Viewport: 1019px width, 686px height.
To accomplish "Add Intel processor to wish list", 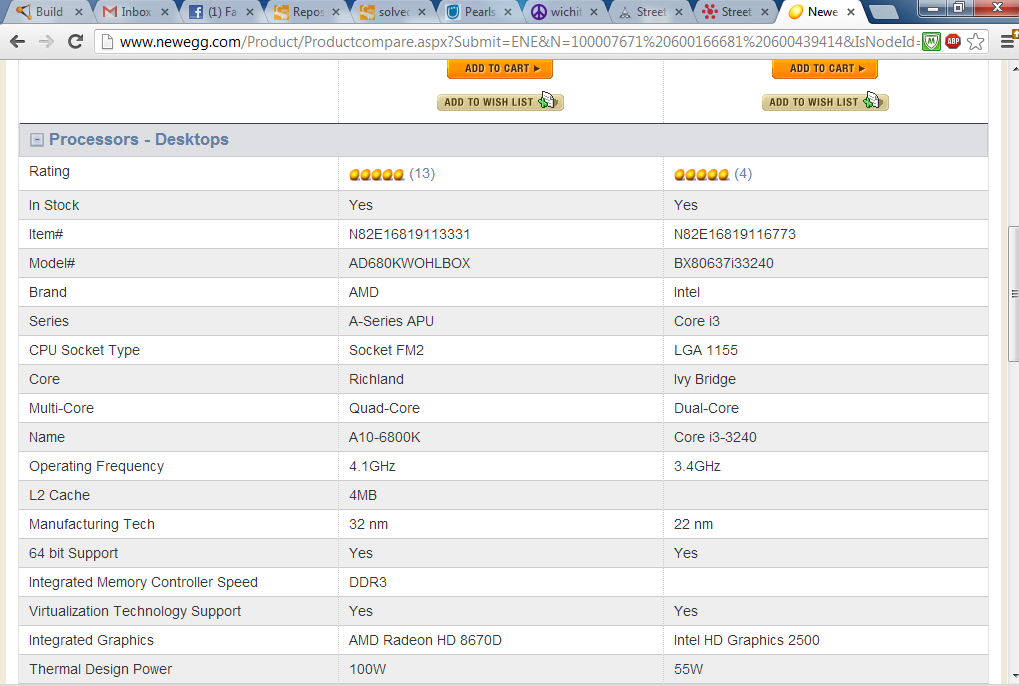I will coord(825,102).
